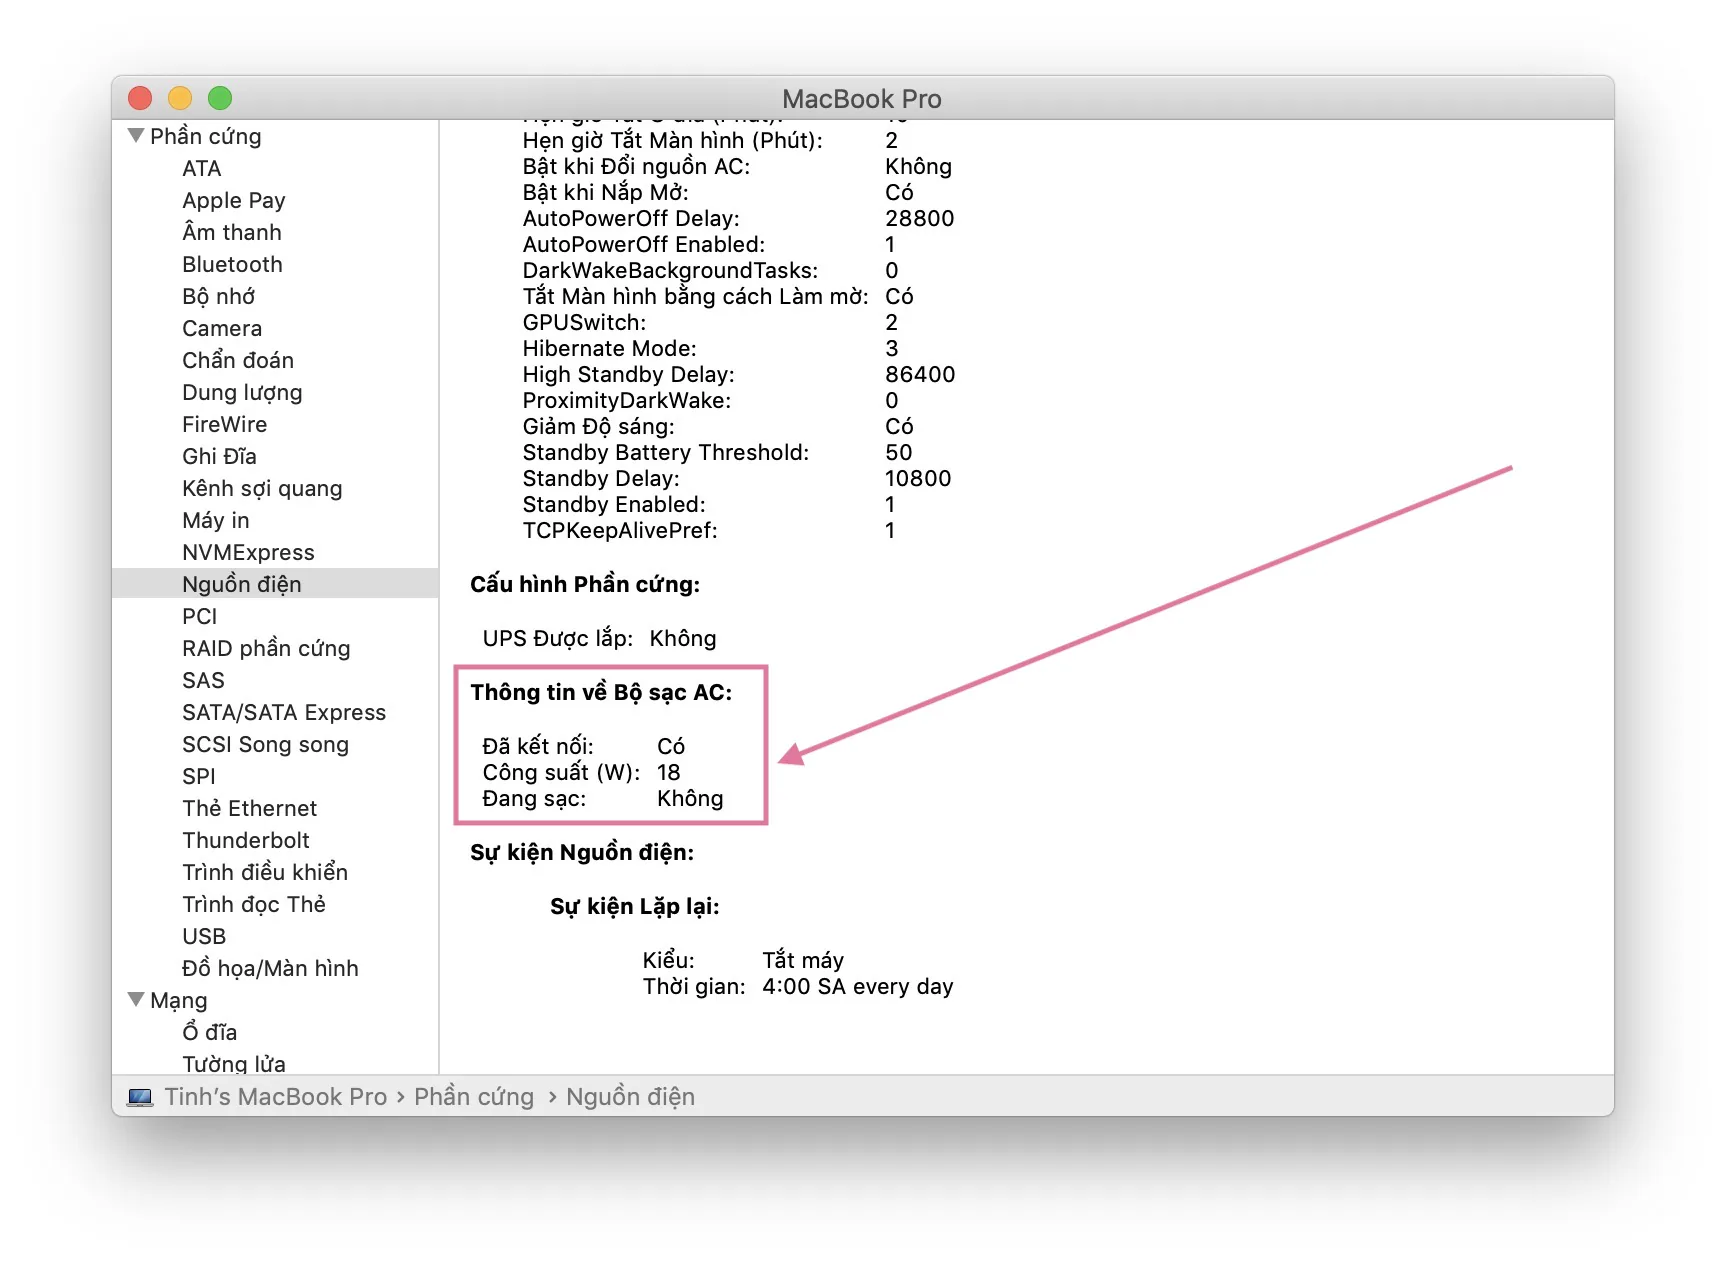This screenshot has height=1264, width=1726.
Task: Select Ổ đĩa under Mạng
Action: [x=210, y=1032]
